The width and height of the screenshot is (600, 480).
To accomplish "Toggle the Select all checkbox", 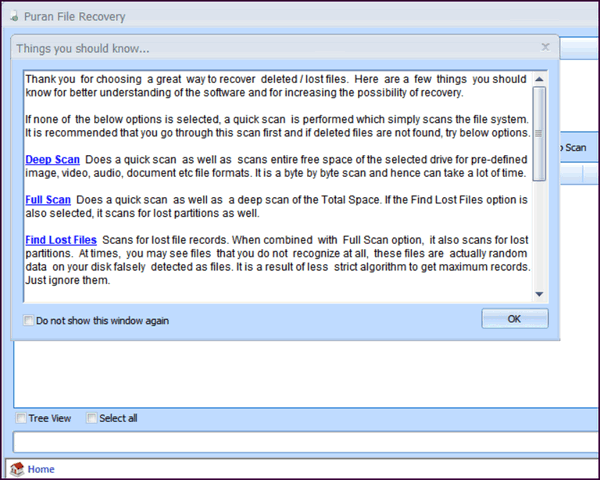I will point(91,418).
